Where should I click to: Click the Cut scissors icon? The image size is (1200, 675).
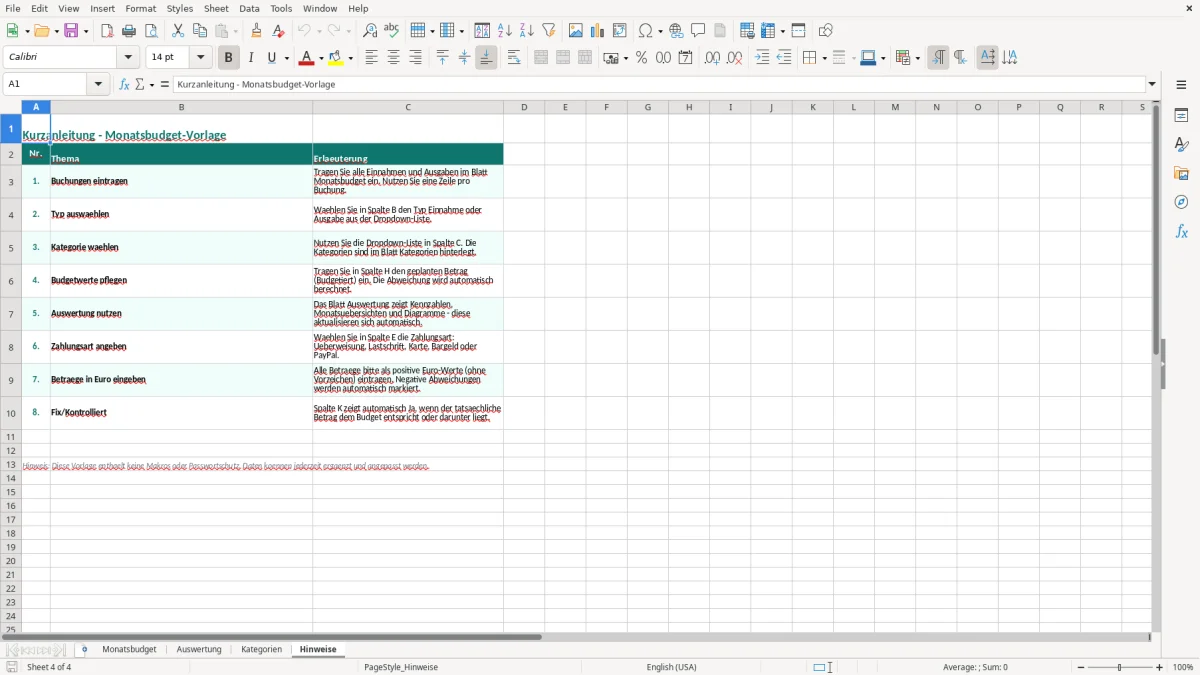point(178,31)
